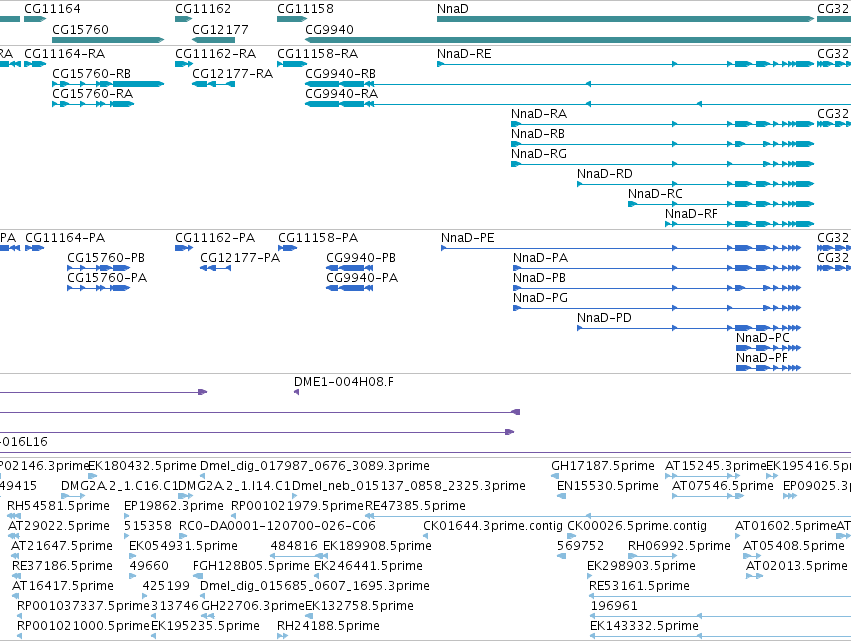Select transcript NnaD-RC
Screen dimensions: 851x641
coord(655,194)
